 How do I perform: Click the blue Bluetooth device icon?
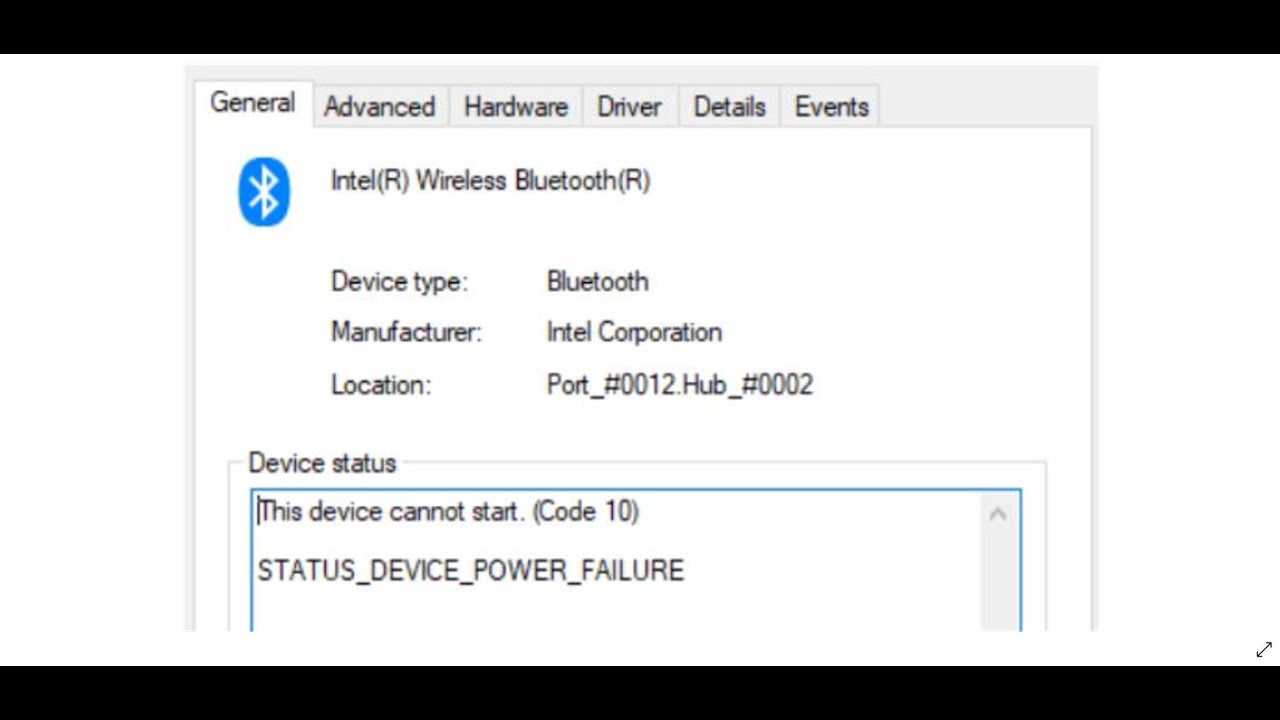[263, 191]
